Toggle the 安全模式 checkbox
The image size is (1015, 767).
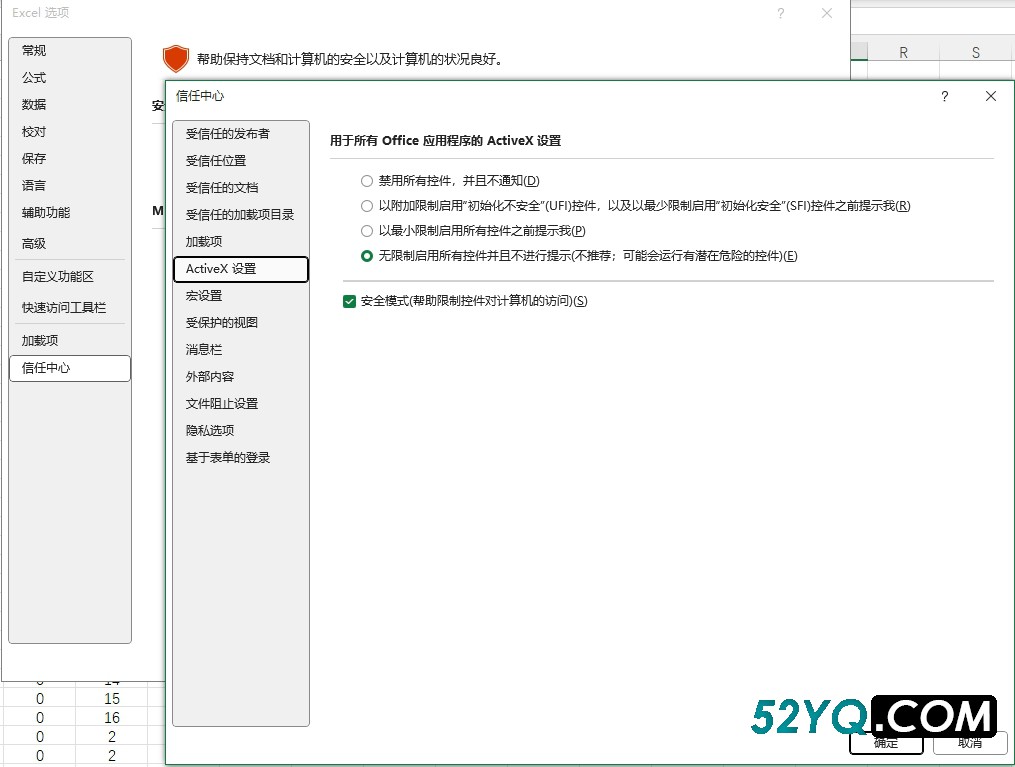pos(350,301)
